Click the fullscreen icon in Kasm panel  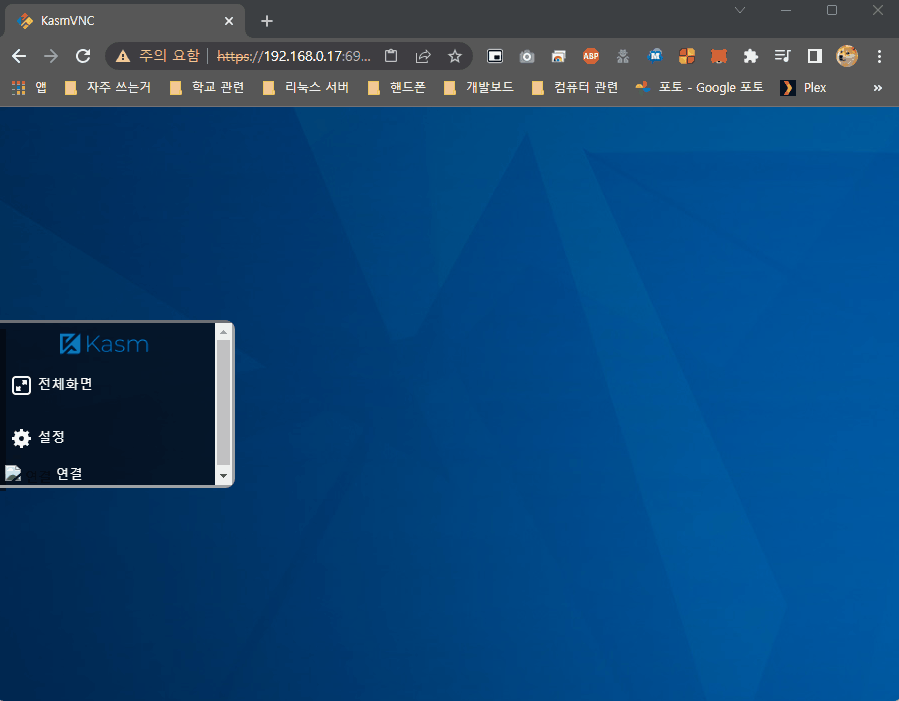tap(21, 385)
